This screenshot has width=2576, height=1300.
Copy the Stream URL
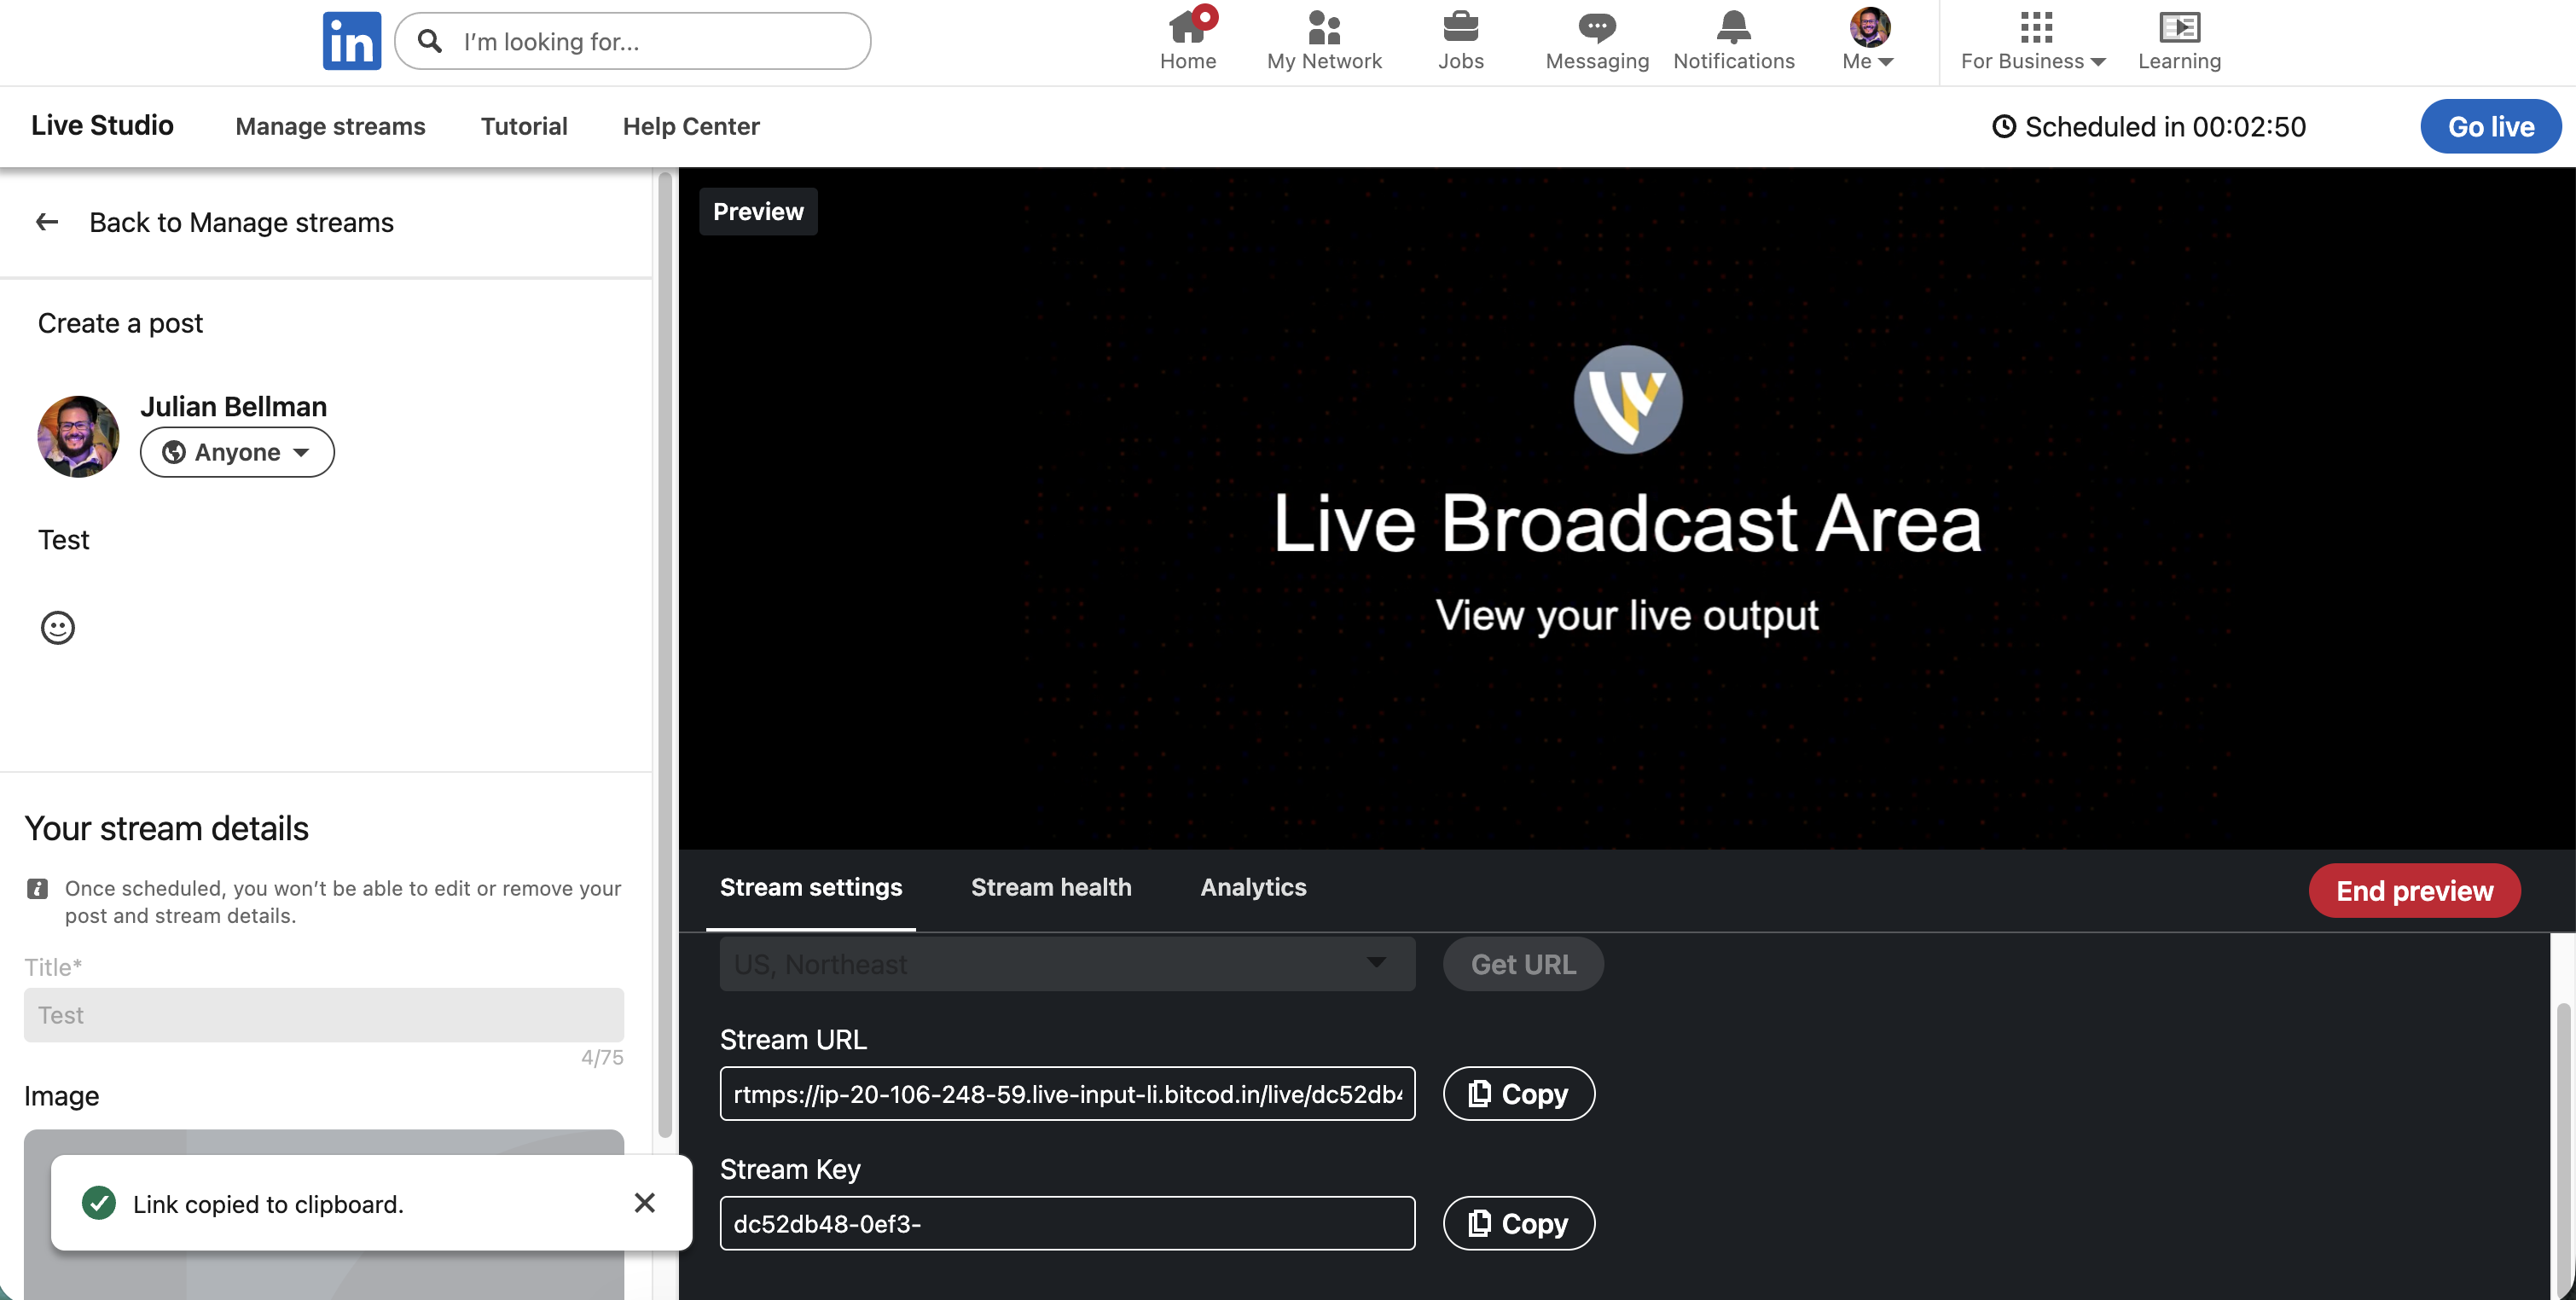point(1518,1094)
